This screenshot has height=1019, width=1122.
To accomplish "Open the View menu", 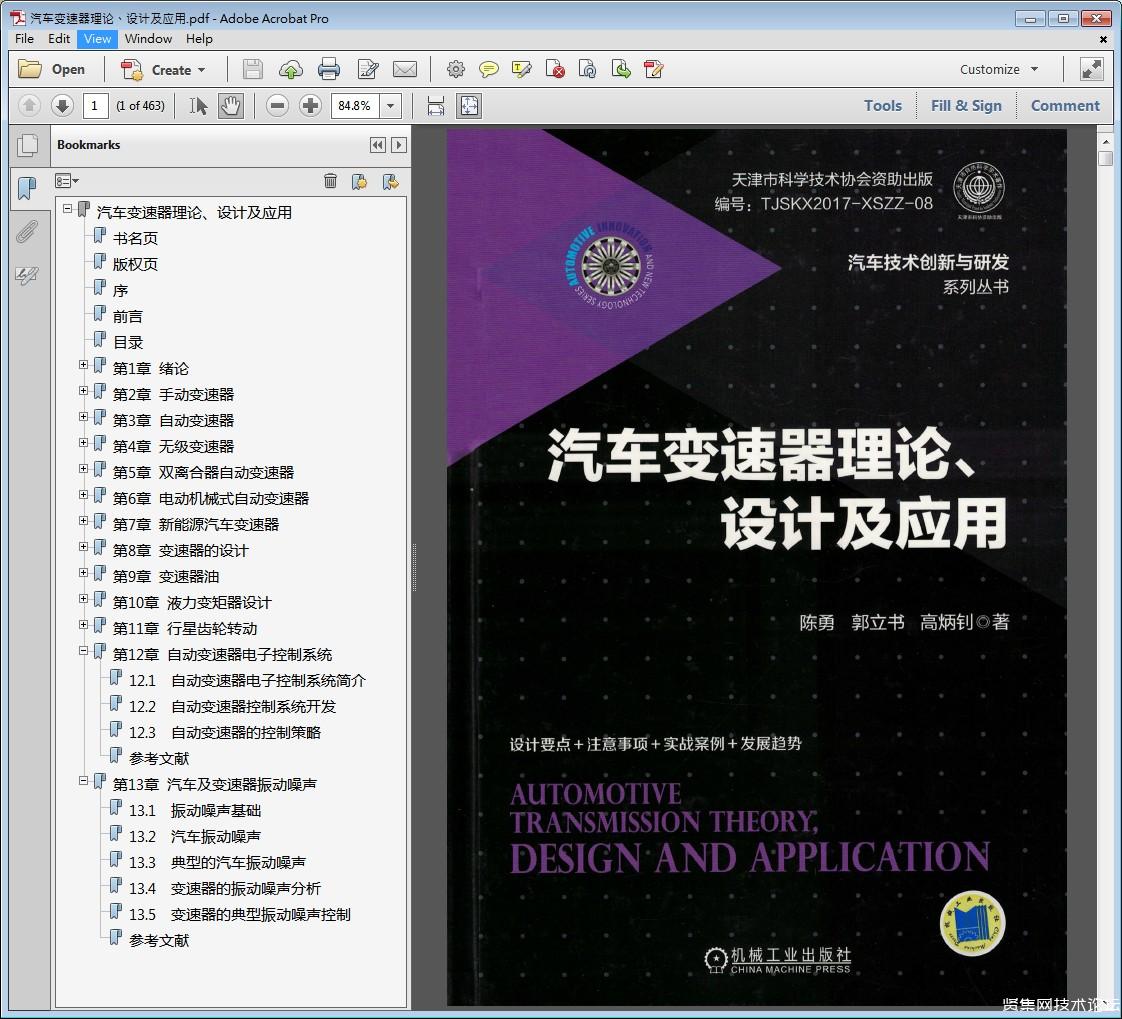I will pyautogui.click(x=98, y=38).
